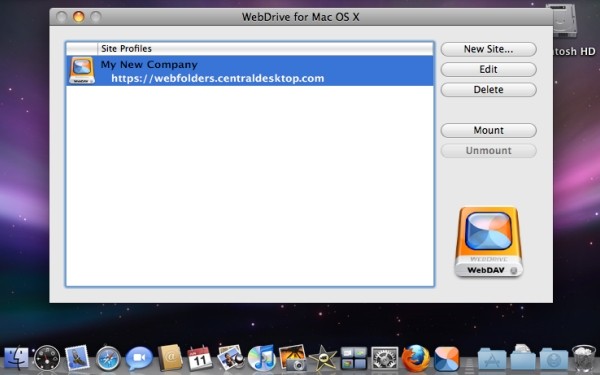The image size is (600, 375).
Task: Open iCal calendar showing 11
Action: click(x=200, y=358)
